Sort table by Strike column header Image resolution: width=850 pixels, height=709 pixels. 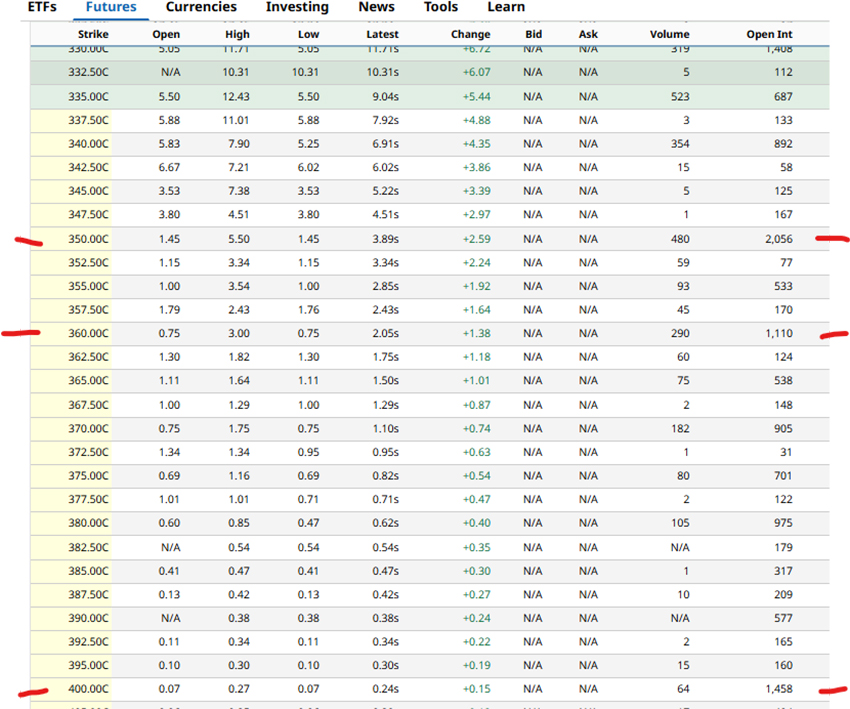coord(93,34)
